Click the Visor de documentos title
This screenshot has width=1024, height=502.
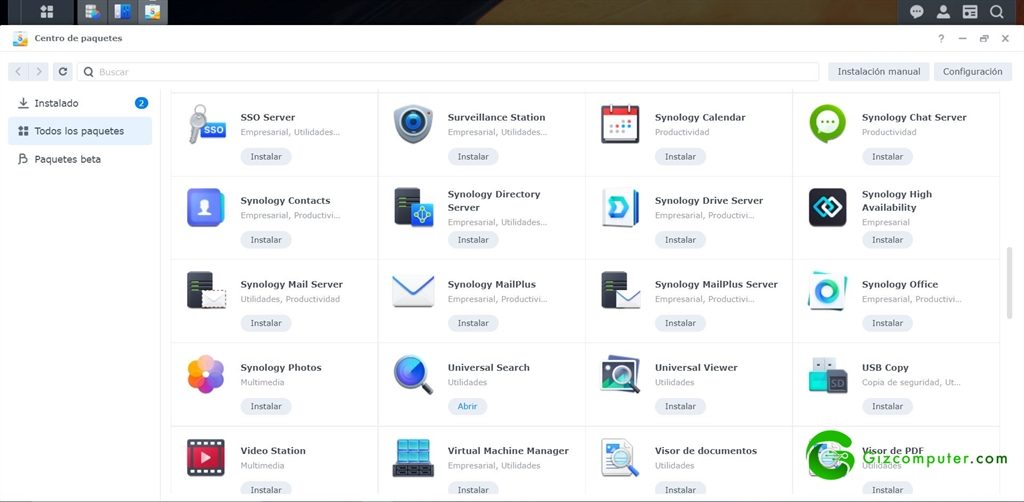706,450
